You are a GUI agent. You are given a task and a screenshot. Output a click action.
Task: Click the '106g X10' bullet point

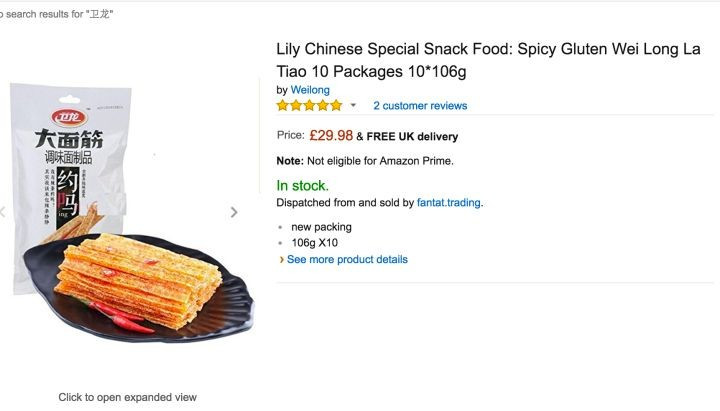(315, 243)
